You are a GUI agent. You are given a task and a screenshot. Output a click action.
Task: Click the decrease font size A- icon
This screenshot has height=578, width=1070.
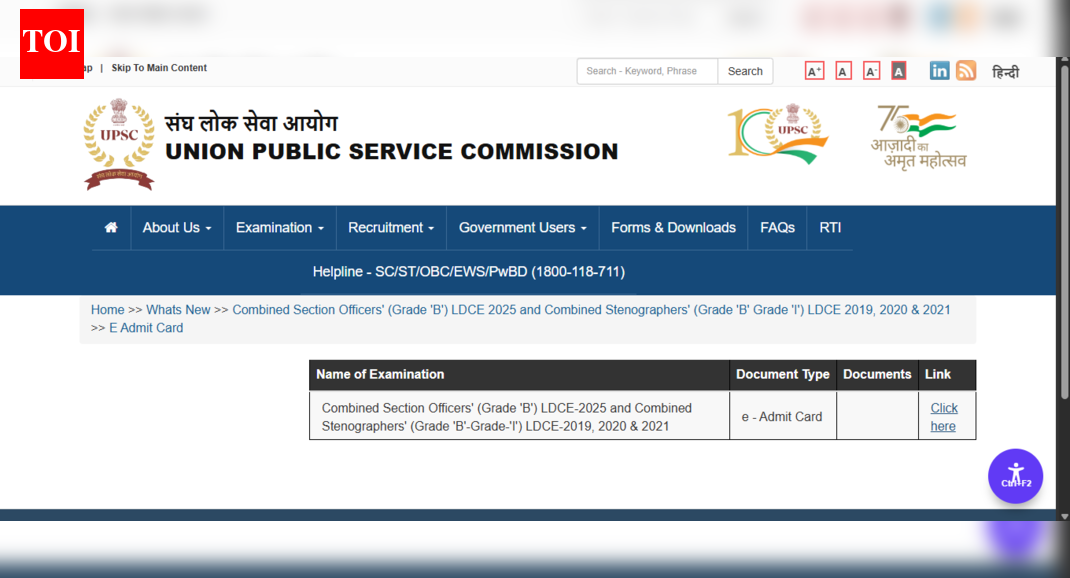871,70
